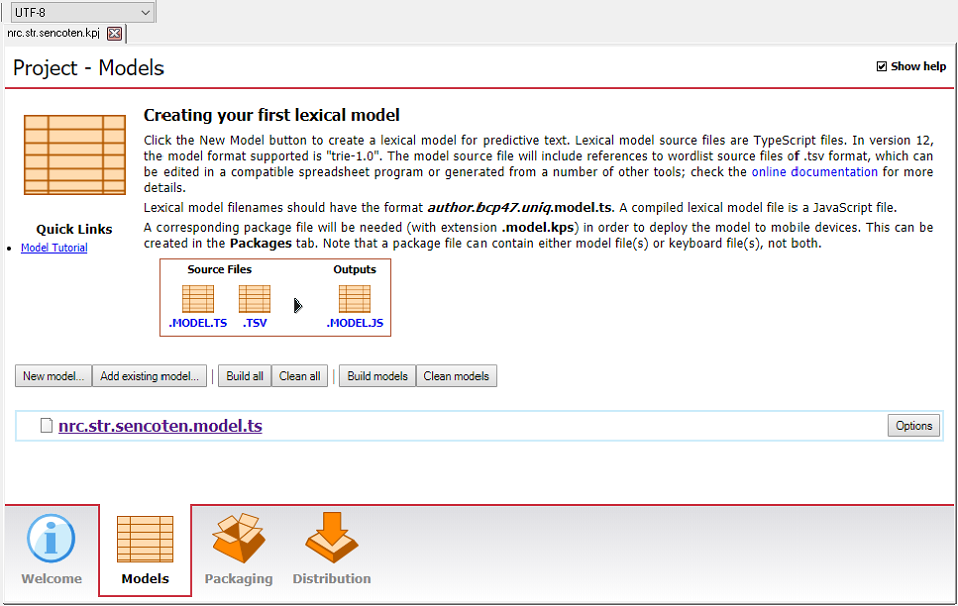Viewport: 958px width, 606px height.
Task: Click the .MODEL.TS source file icon
Action: click(198, 299)
